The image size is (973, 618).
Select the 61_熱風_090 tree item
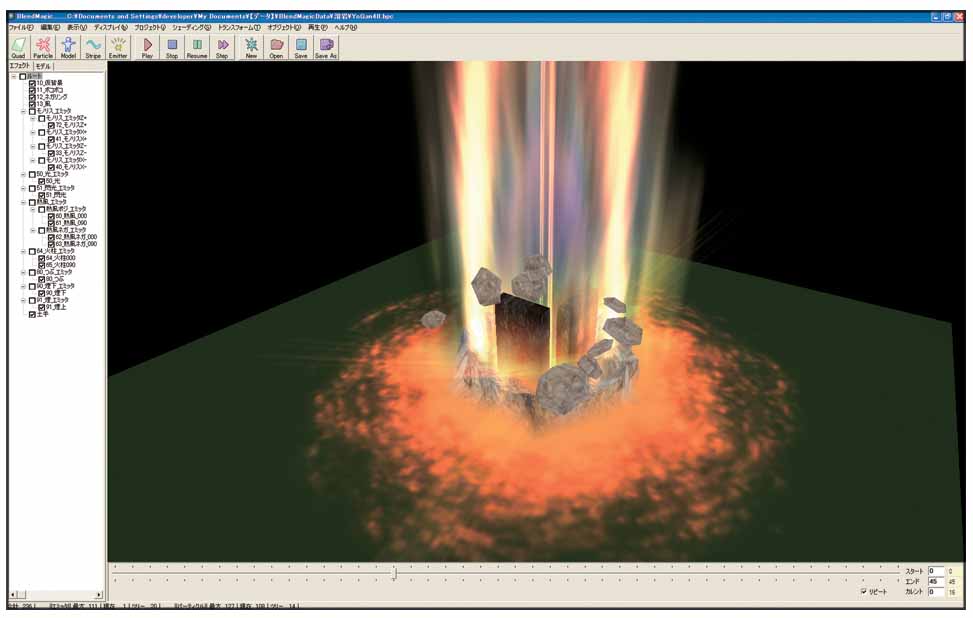click(x=71, y=223)
